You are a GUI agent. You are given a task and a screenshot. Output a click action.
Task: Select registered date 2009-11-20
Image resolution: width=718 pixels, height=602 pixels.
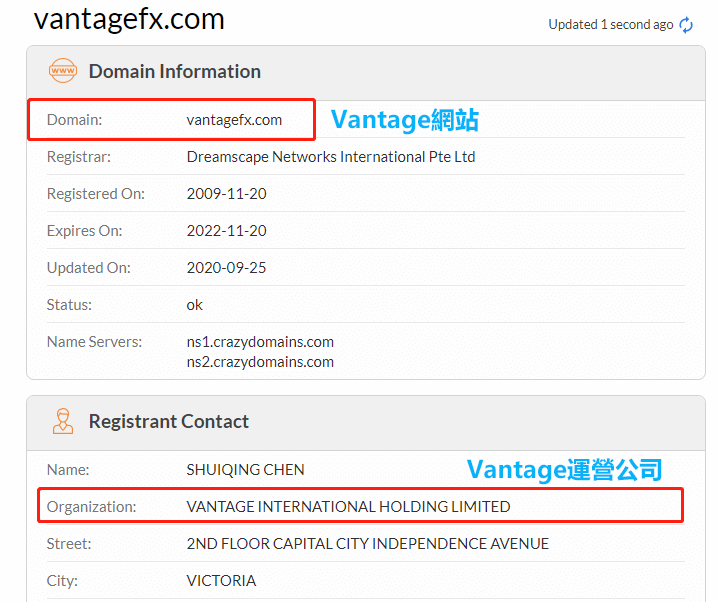pyautogui.click(x=226, y=194)
